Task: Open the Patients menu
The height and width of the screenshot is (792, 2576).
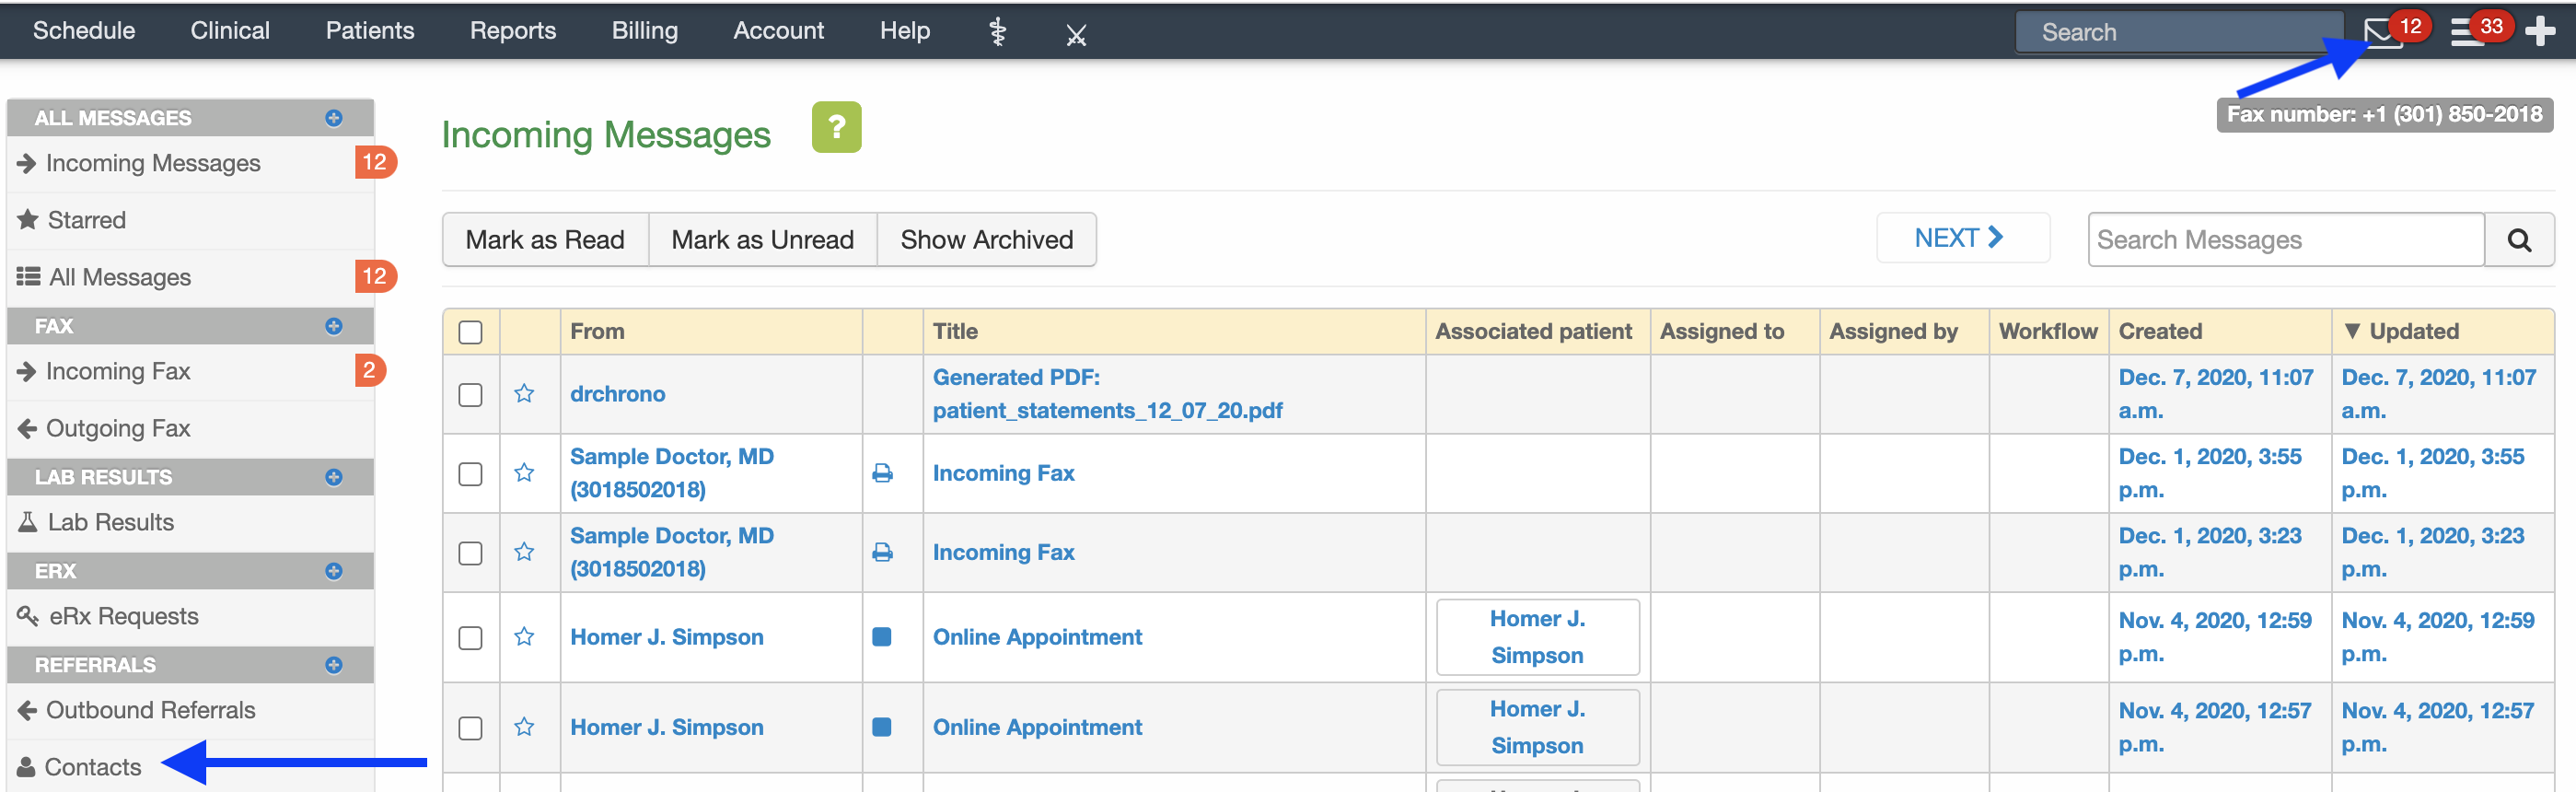Action: tap(370, 31)
